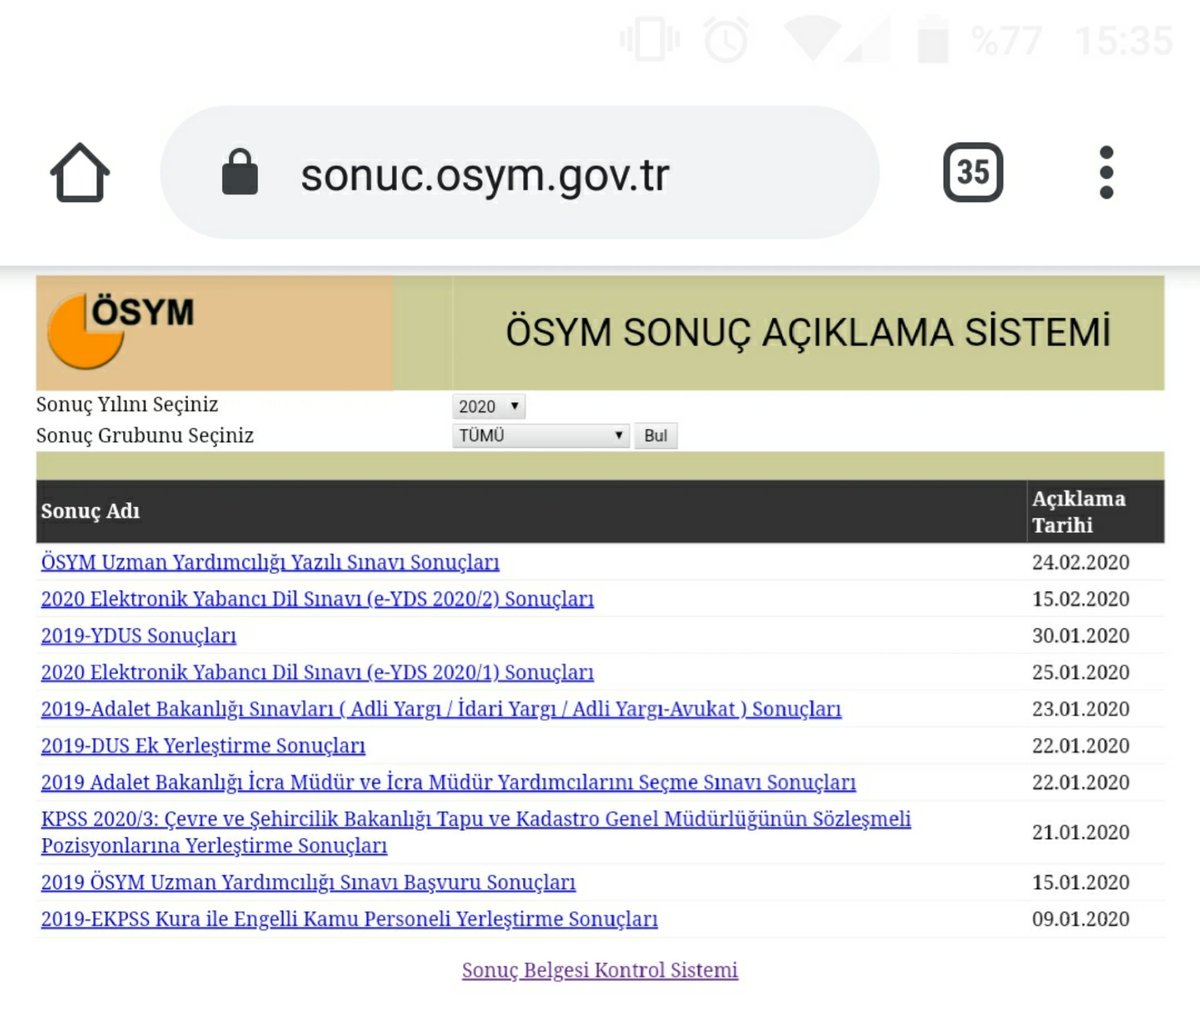Open İcra Müdür Seçme Sınavı Sonuçları link
This screenshot has width=1200, height=1028.
tap(448, 782)
